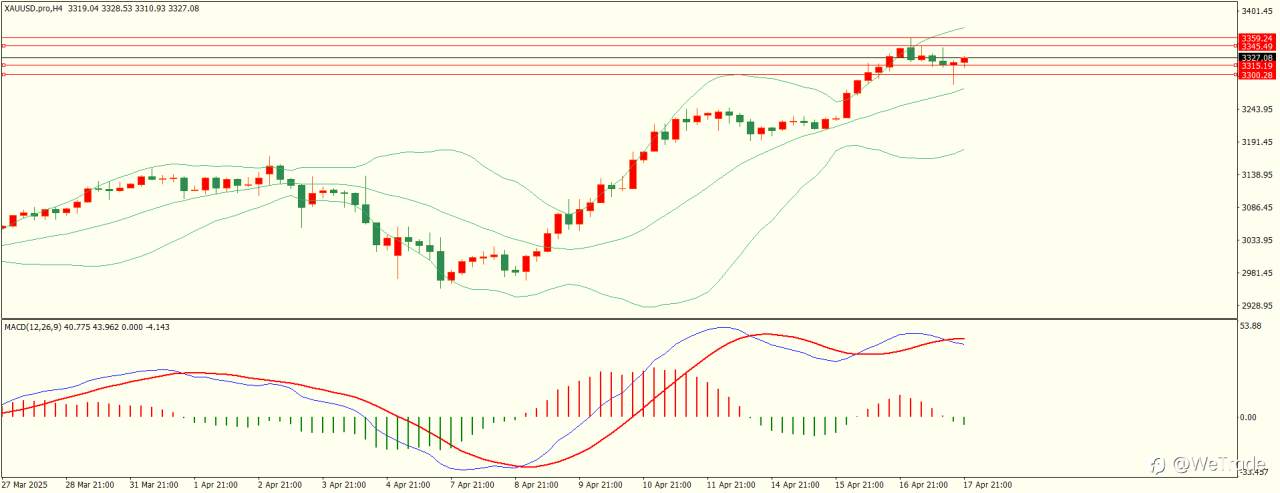Click the MACD scale value 53.88
Screen dimensions: 1280x493
pos(1251,326)
